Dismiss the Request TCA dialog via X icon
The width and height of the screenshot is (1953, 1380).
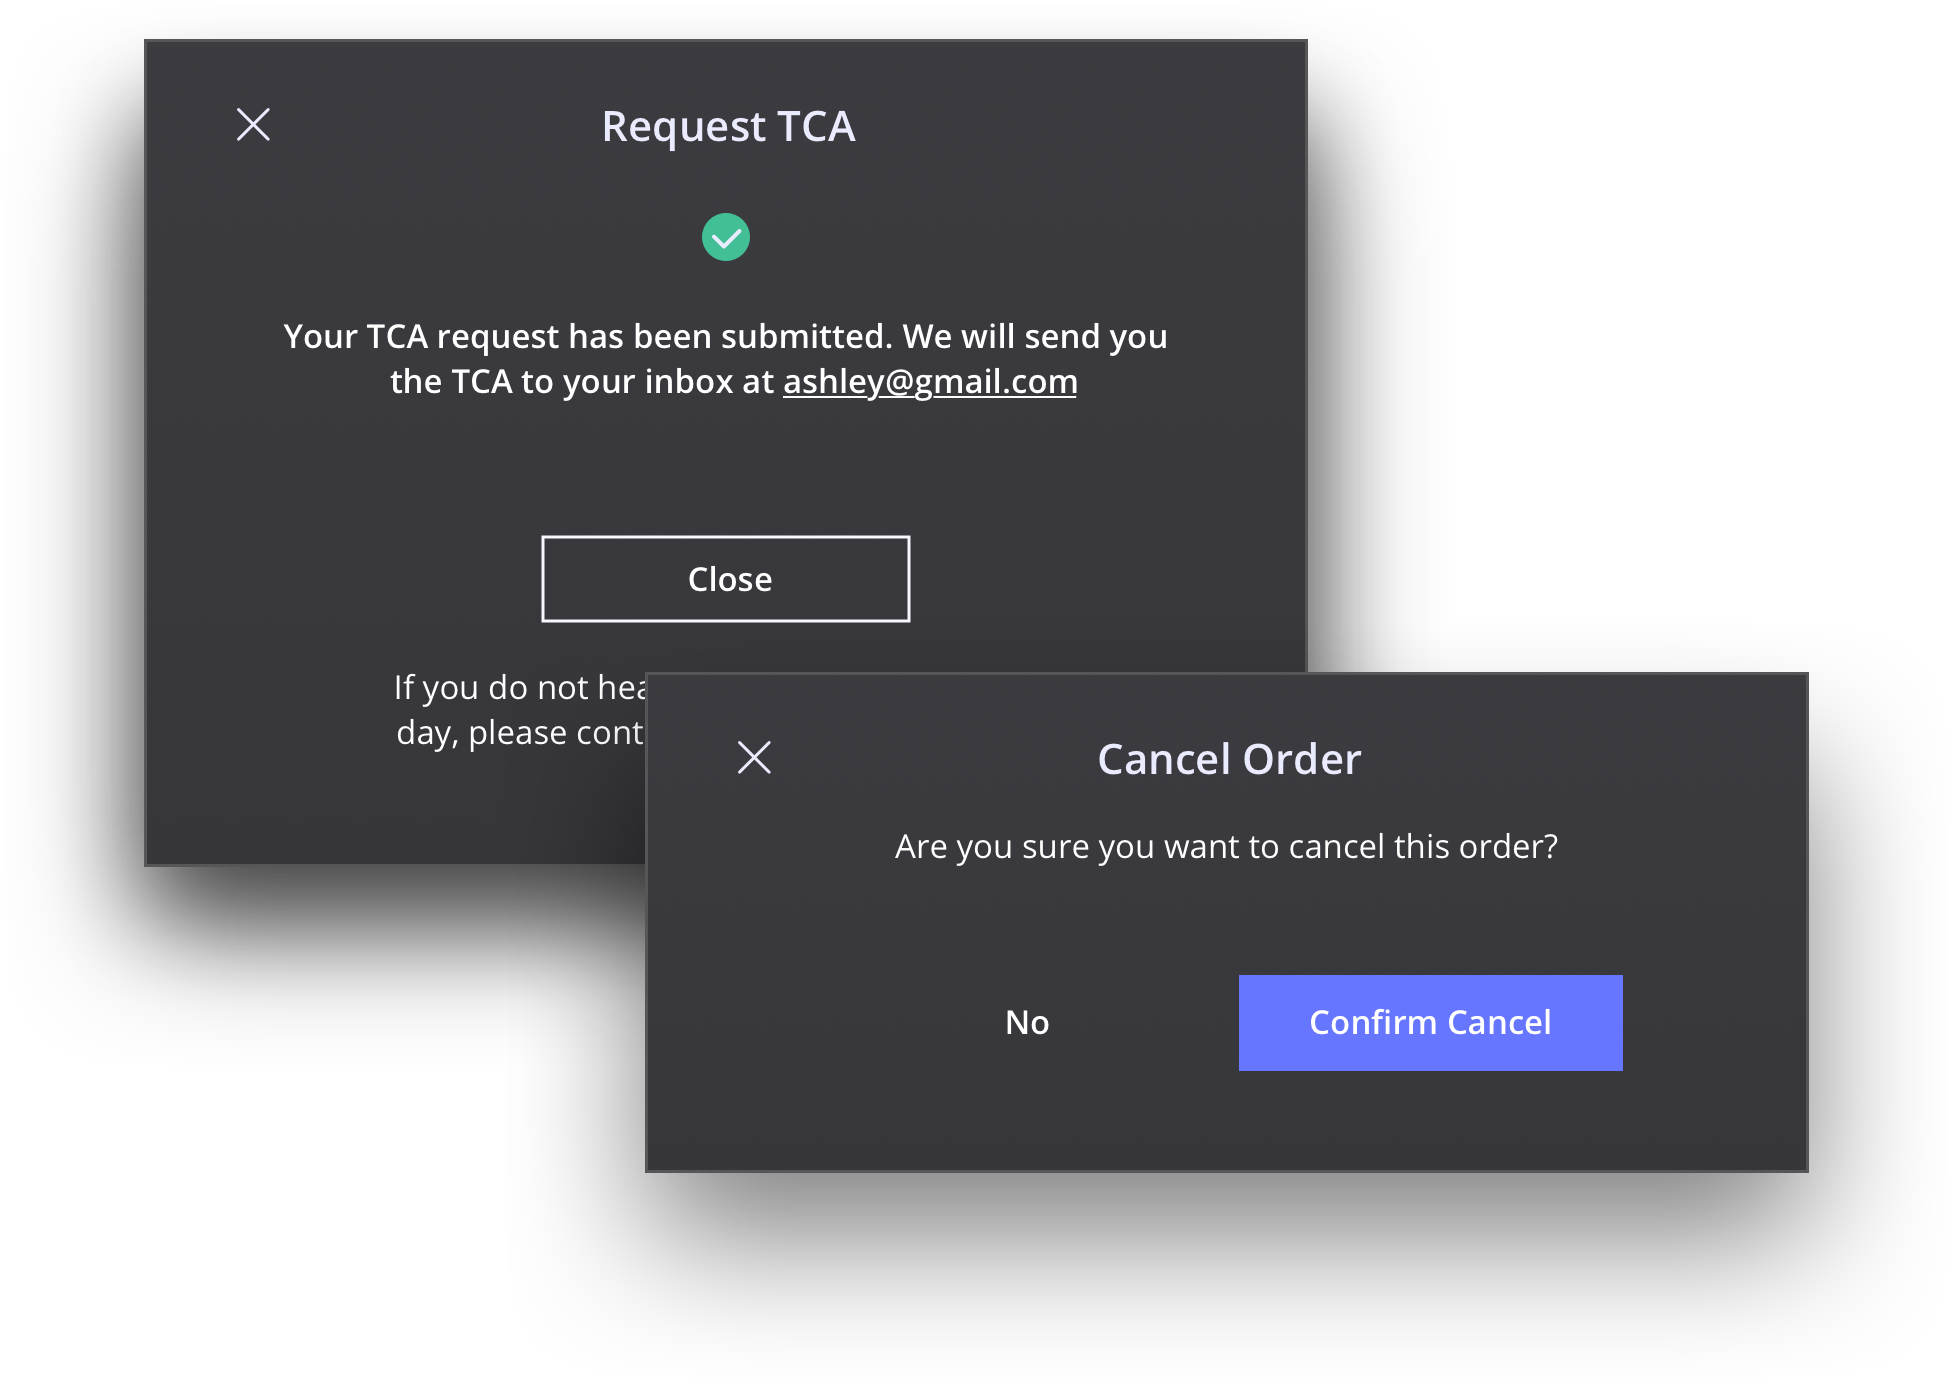coord(253,125)
